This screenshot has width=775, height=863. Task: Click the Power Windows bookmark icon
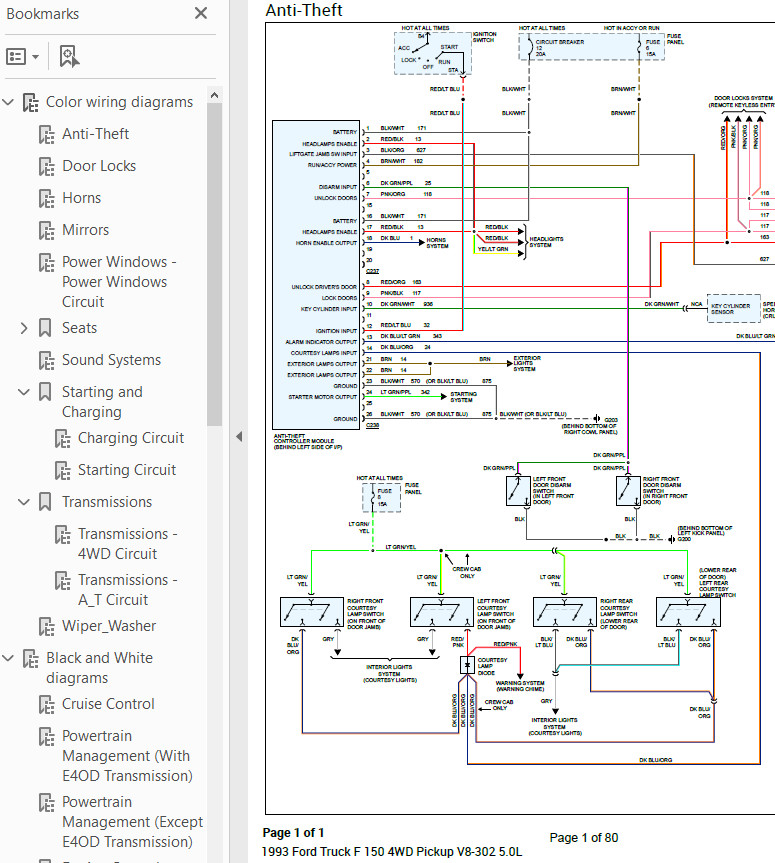click(47, 262)
